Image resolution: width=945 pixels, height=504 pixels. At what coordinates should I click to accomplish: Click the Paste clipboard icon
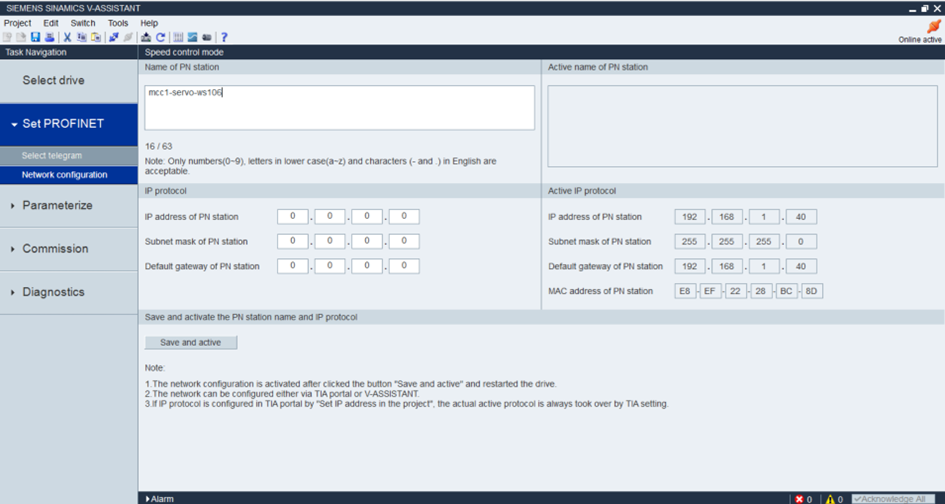coord(96,37)
